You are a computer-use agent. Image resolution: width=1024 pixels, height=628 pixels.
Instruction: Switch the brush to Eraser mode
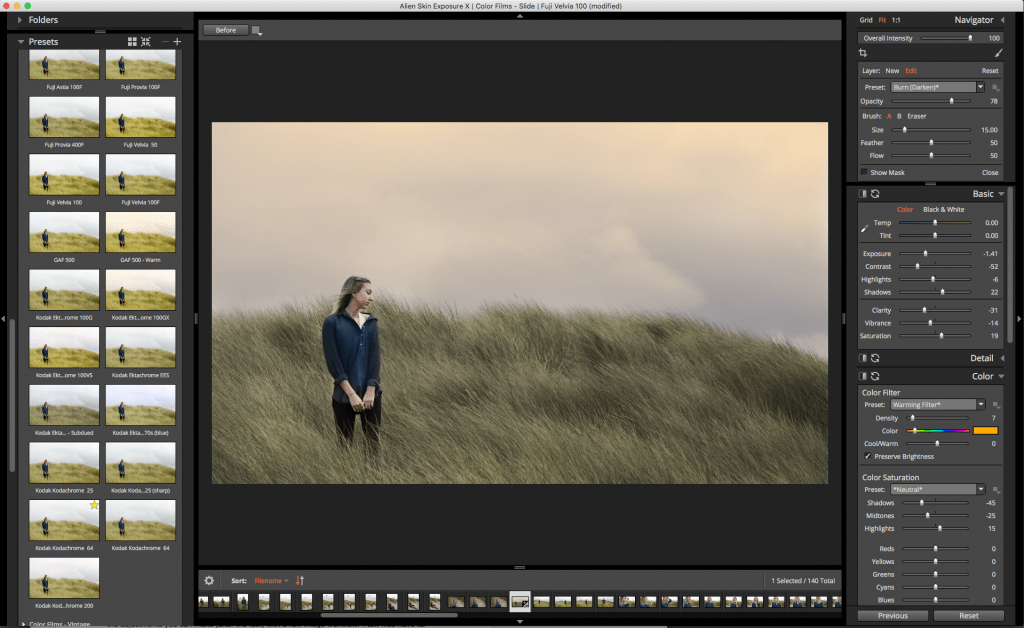tap(916, 116)
